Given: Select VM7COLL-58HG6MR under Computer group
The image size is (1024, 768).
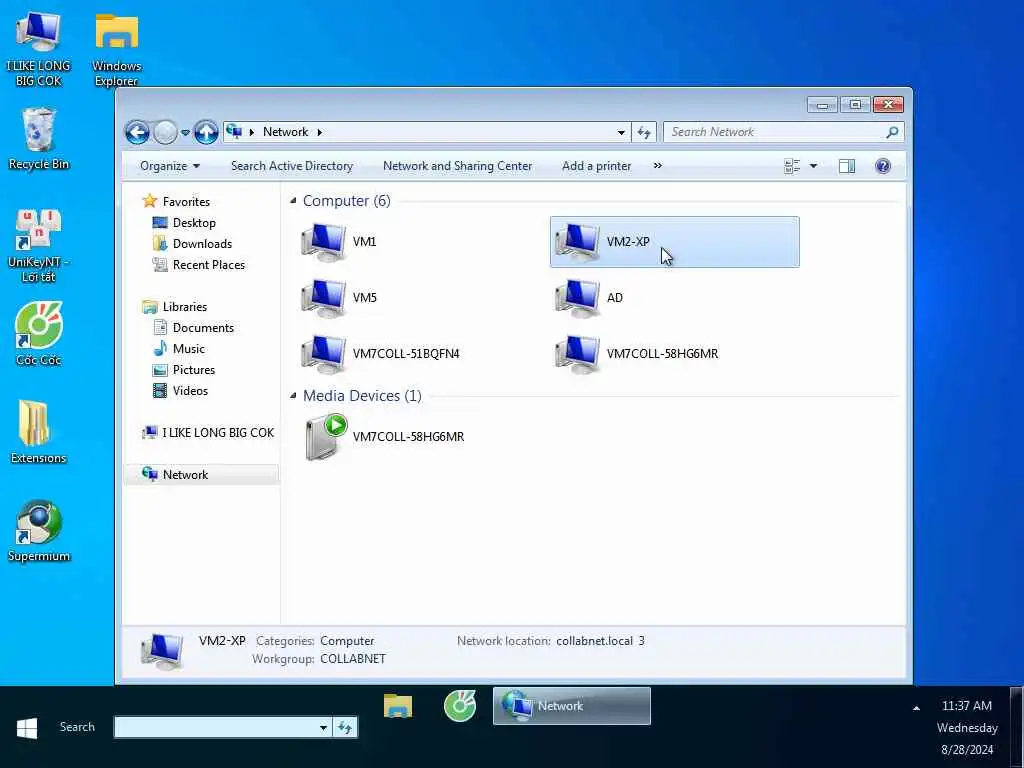Looking at the screenshot, I should coord(636,354).
